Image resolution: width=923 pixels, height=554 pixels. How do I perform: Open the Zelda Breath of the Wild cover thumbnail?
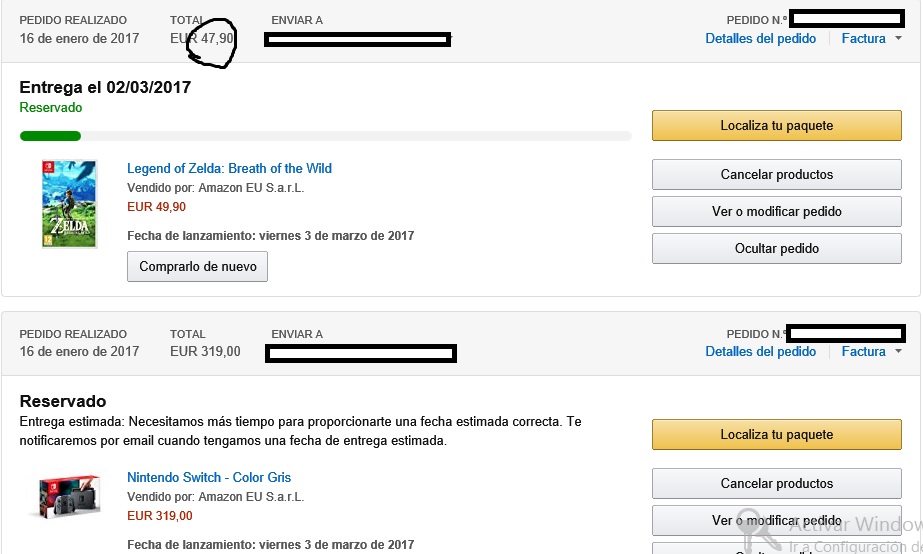click(69, 203)
